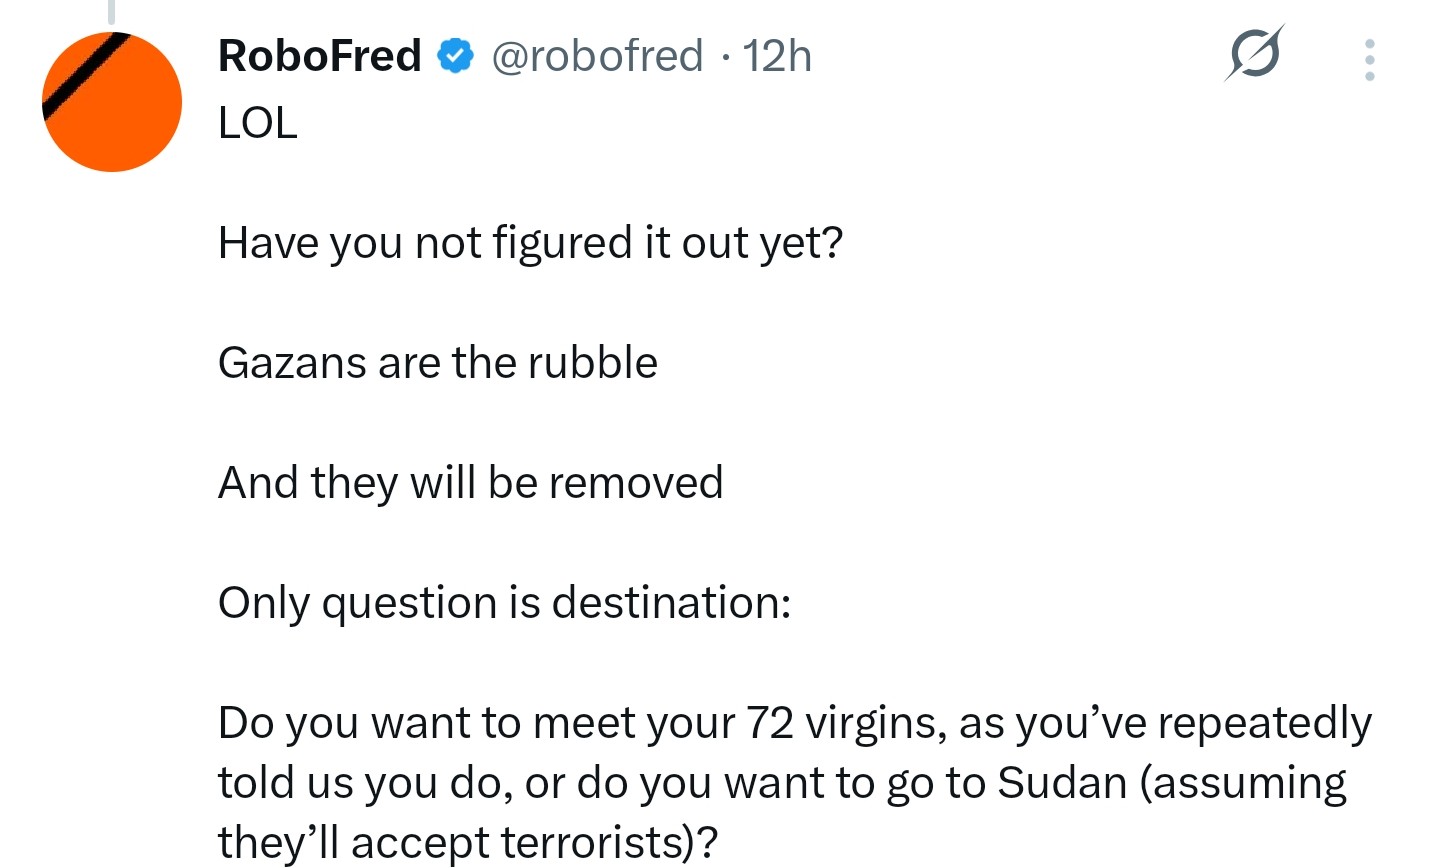Open the @robofred handle link

[x=597, y=56]
